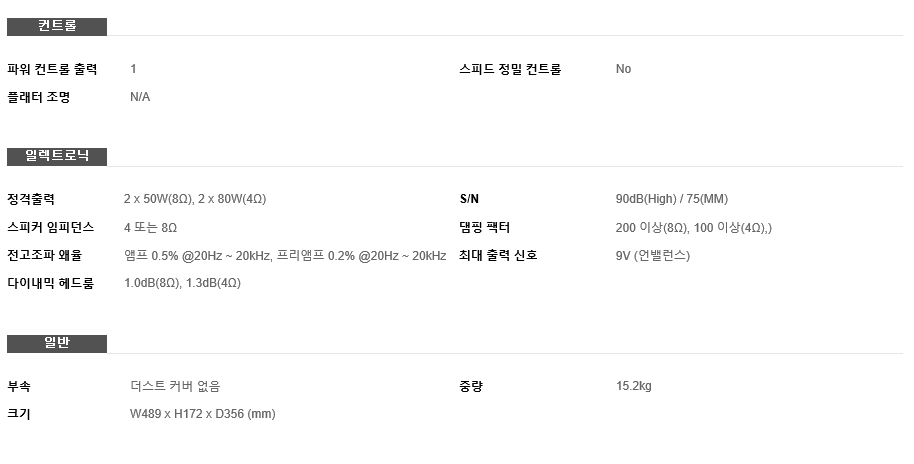Click the 전고조파 왜율 label
This screenshot has height=464, width=914.
point(44,255)
